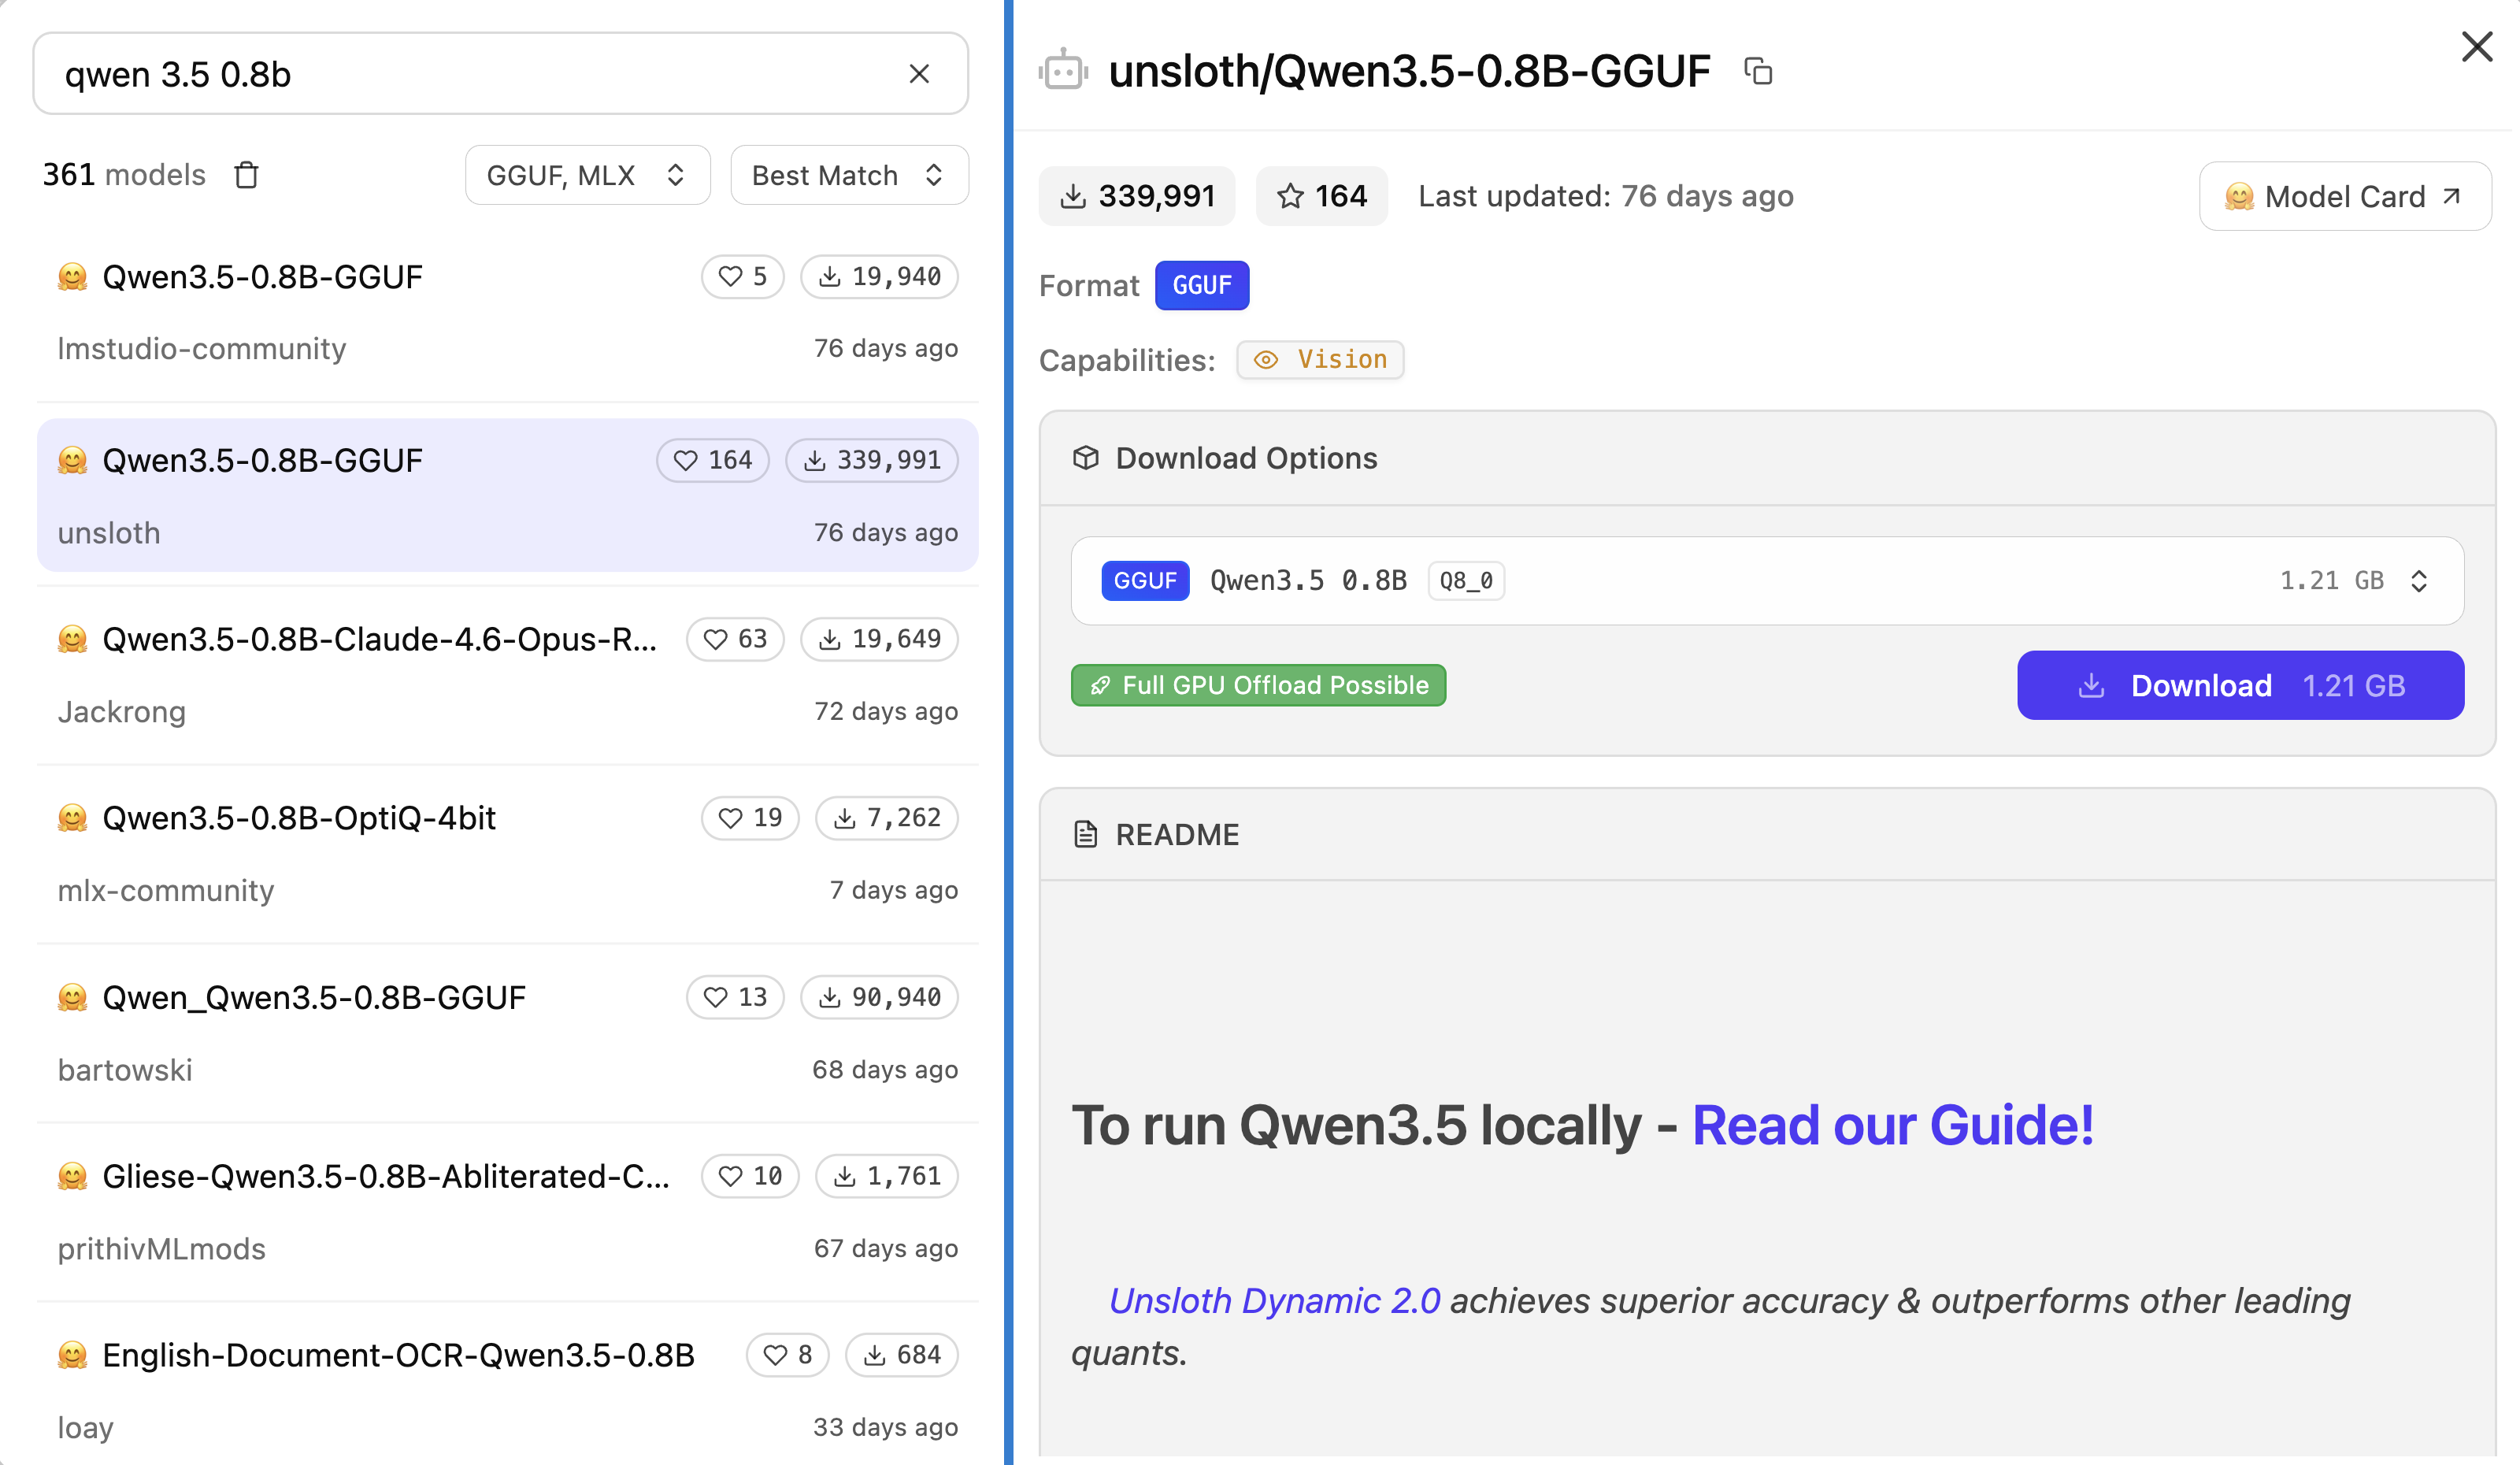Image resolution: width=2520 pixels, height=1465 pixels.
Task: Click the 164 star count in details header
Action: (1322, 196)
